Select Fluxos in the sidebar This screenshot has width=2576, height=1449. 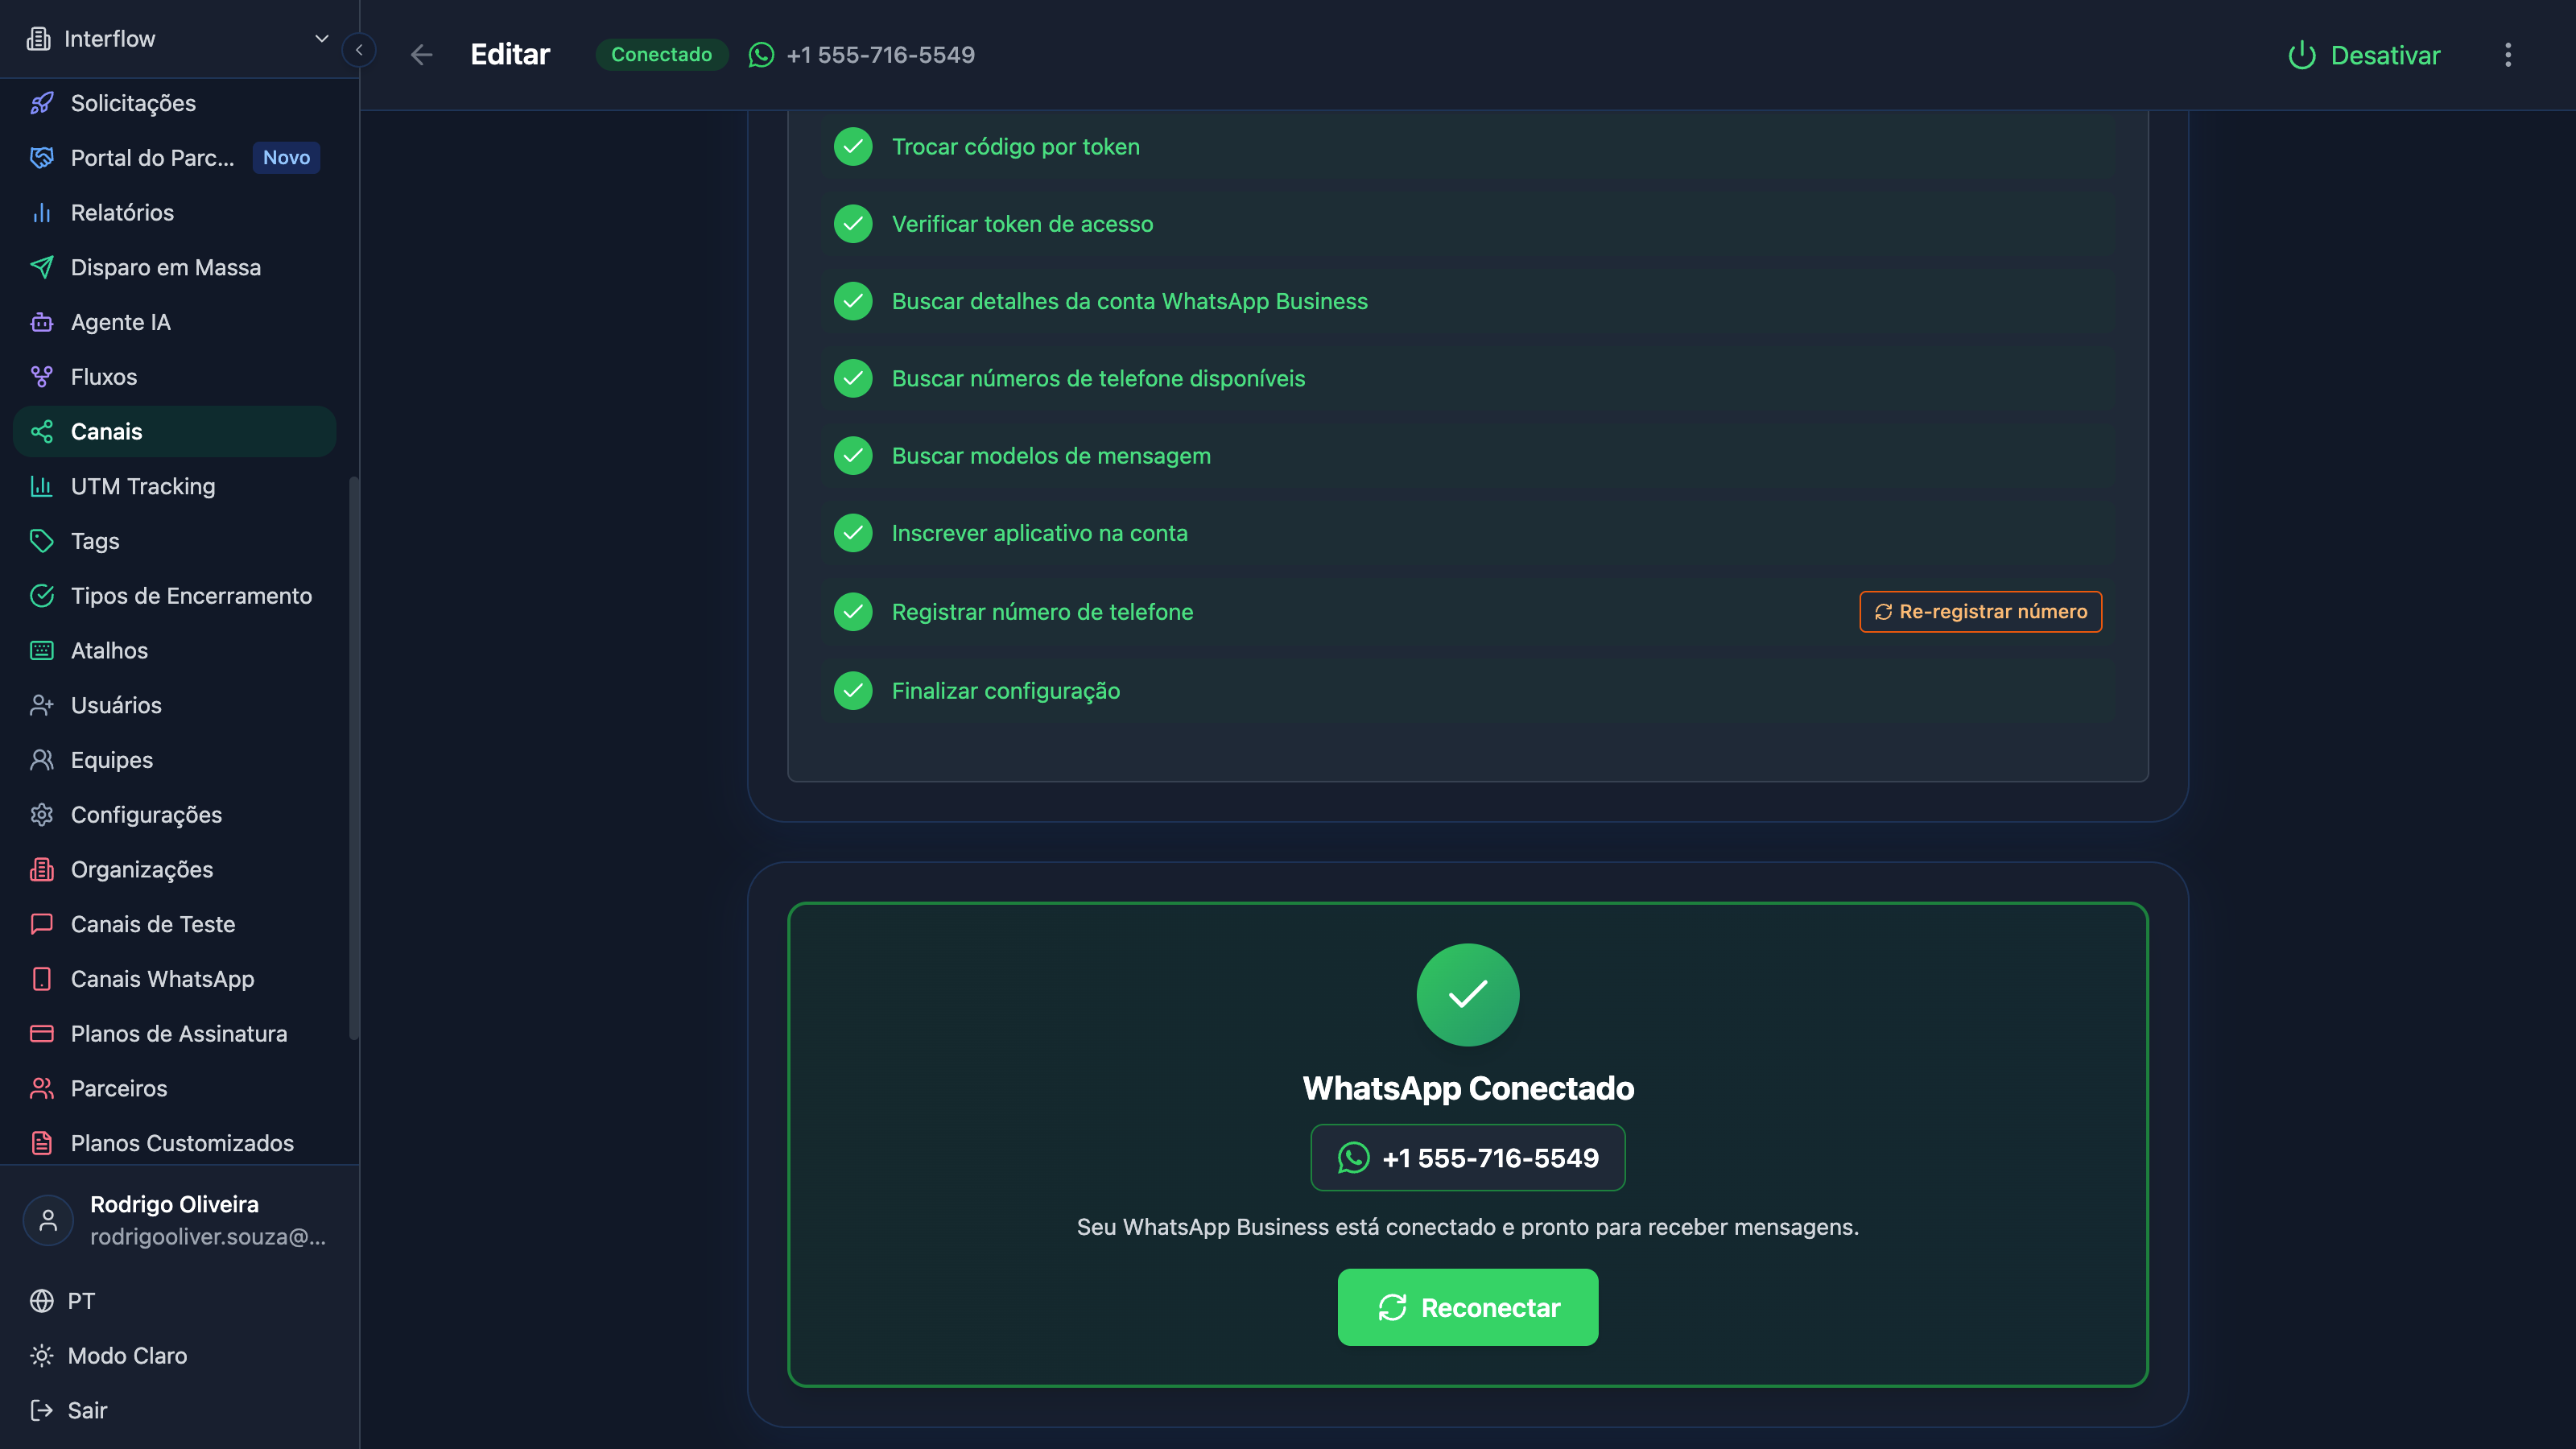tap(175, 377)
